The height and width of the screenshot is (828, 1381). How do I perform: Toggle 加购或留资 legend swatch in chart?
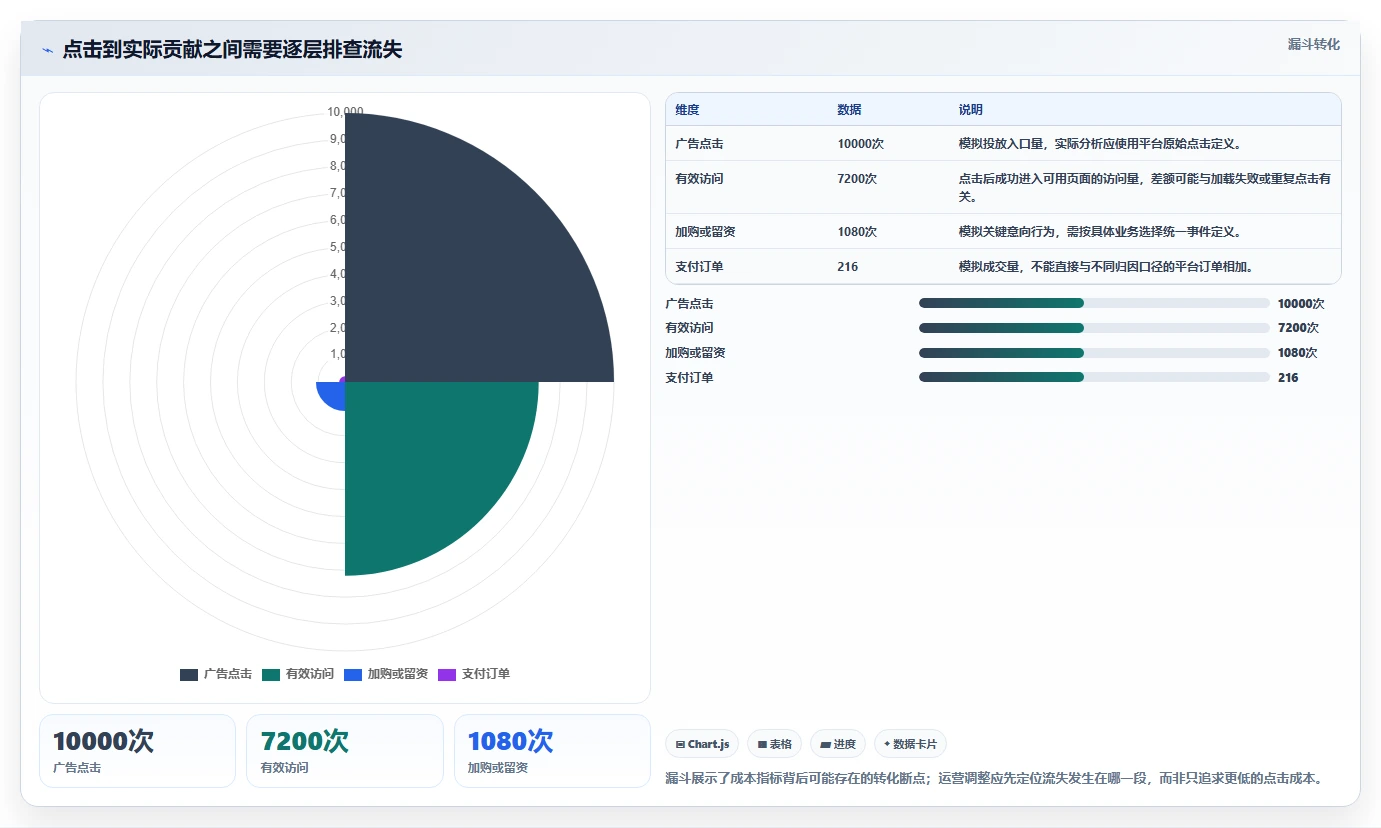click(x=352, y=675)
